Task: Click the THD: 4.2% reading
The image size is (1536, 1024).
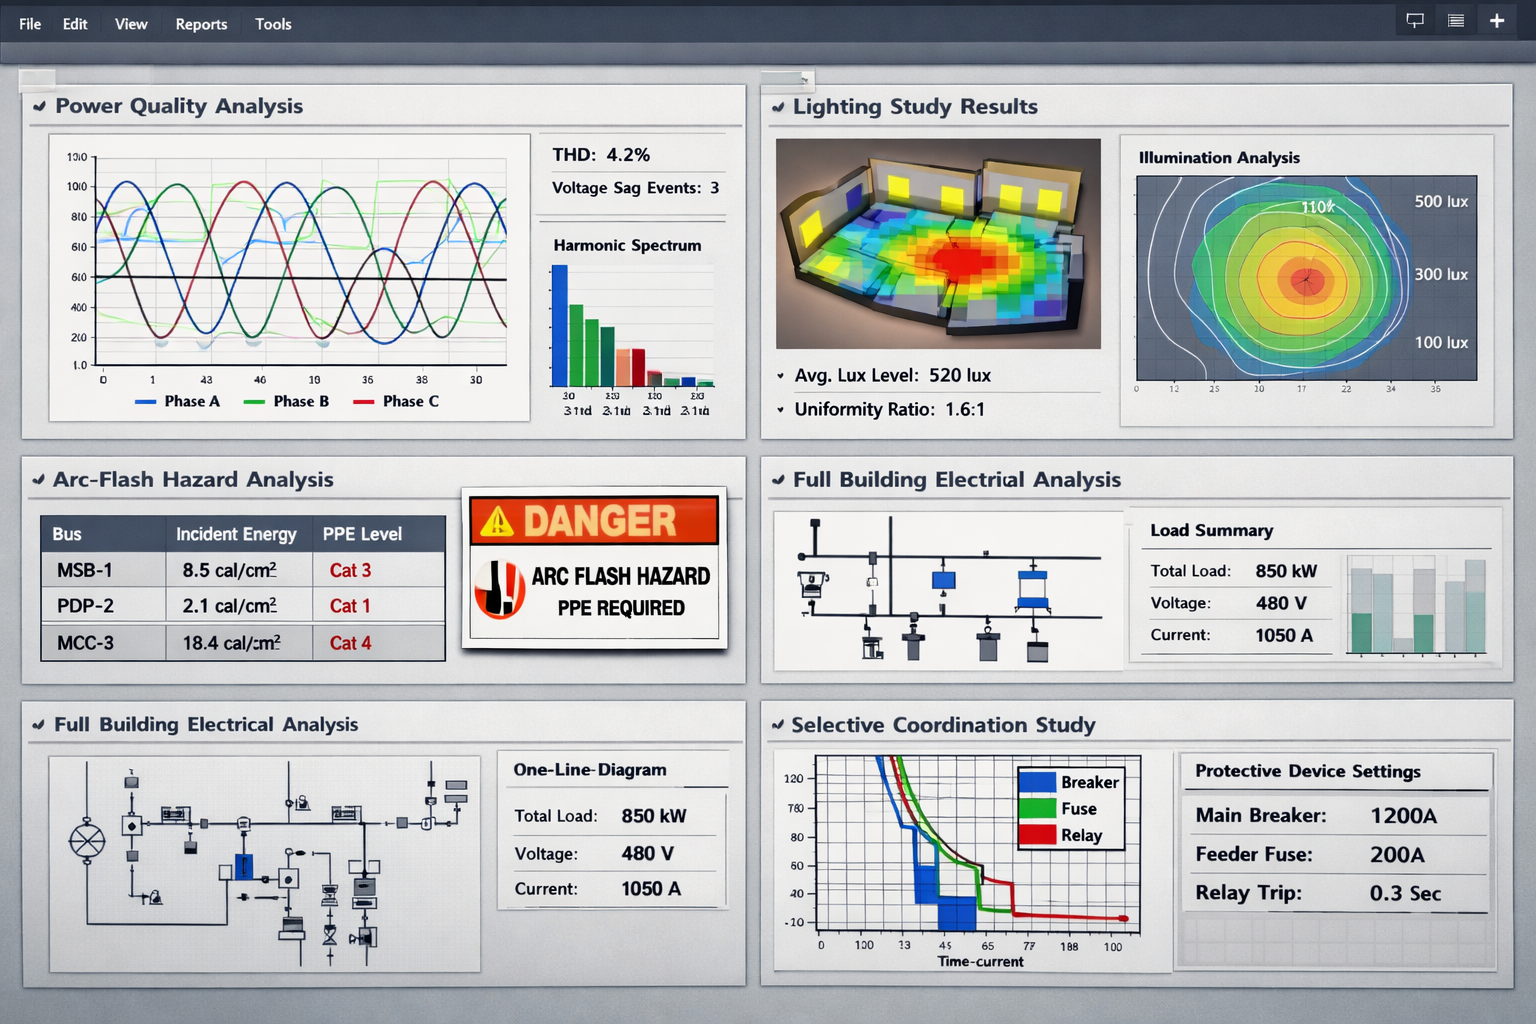Action: tap(601, 155)
